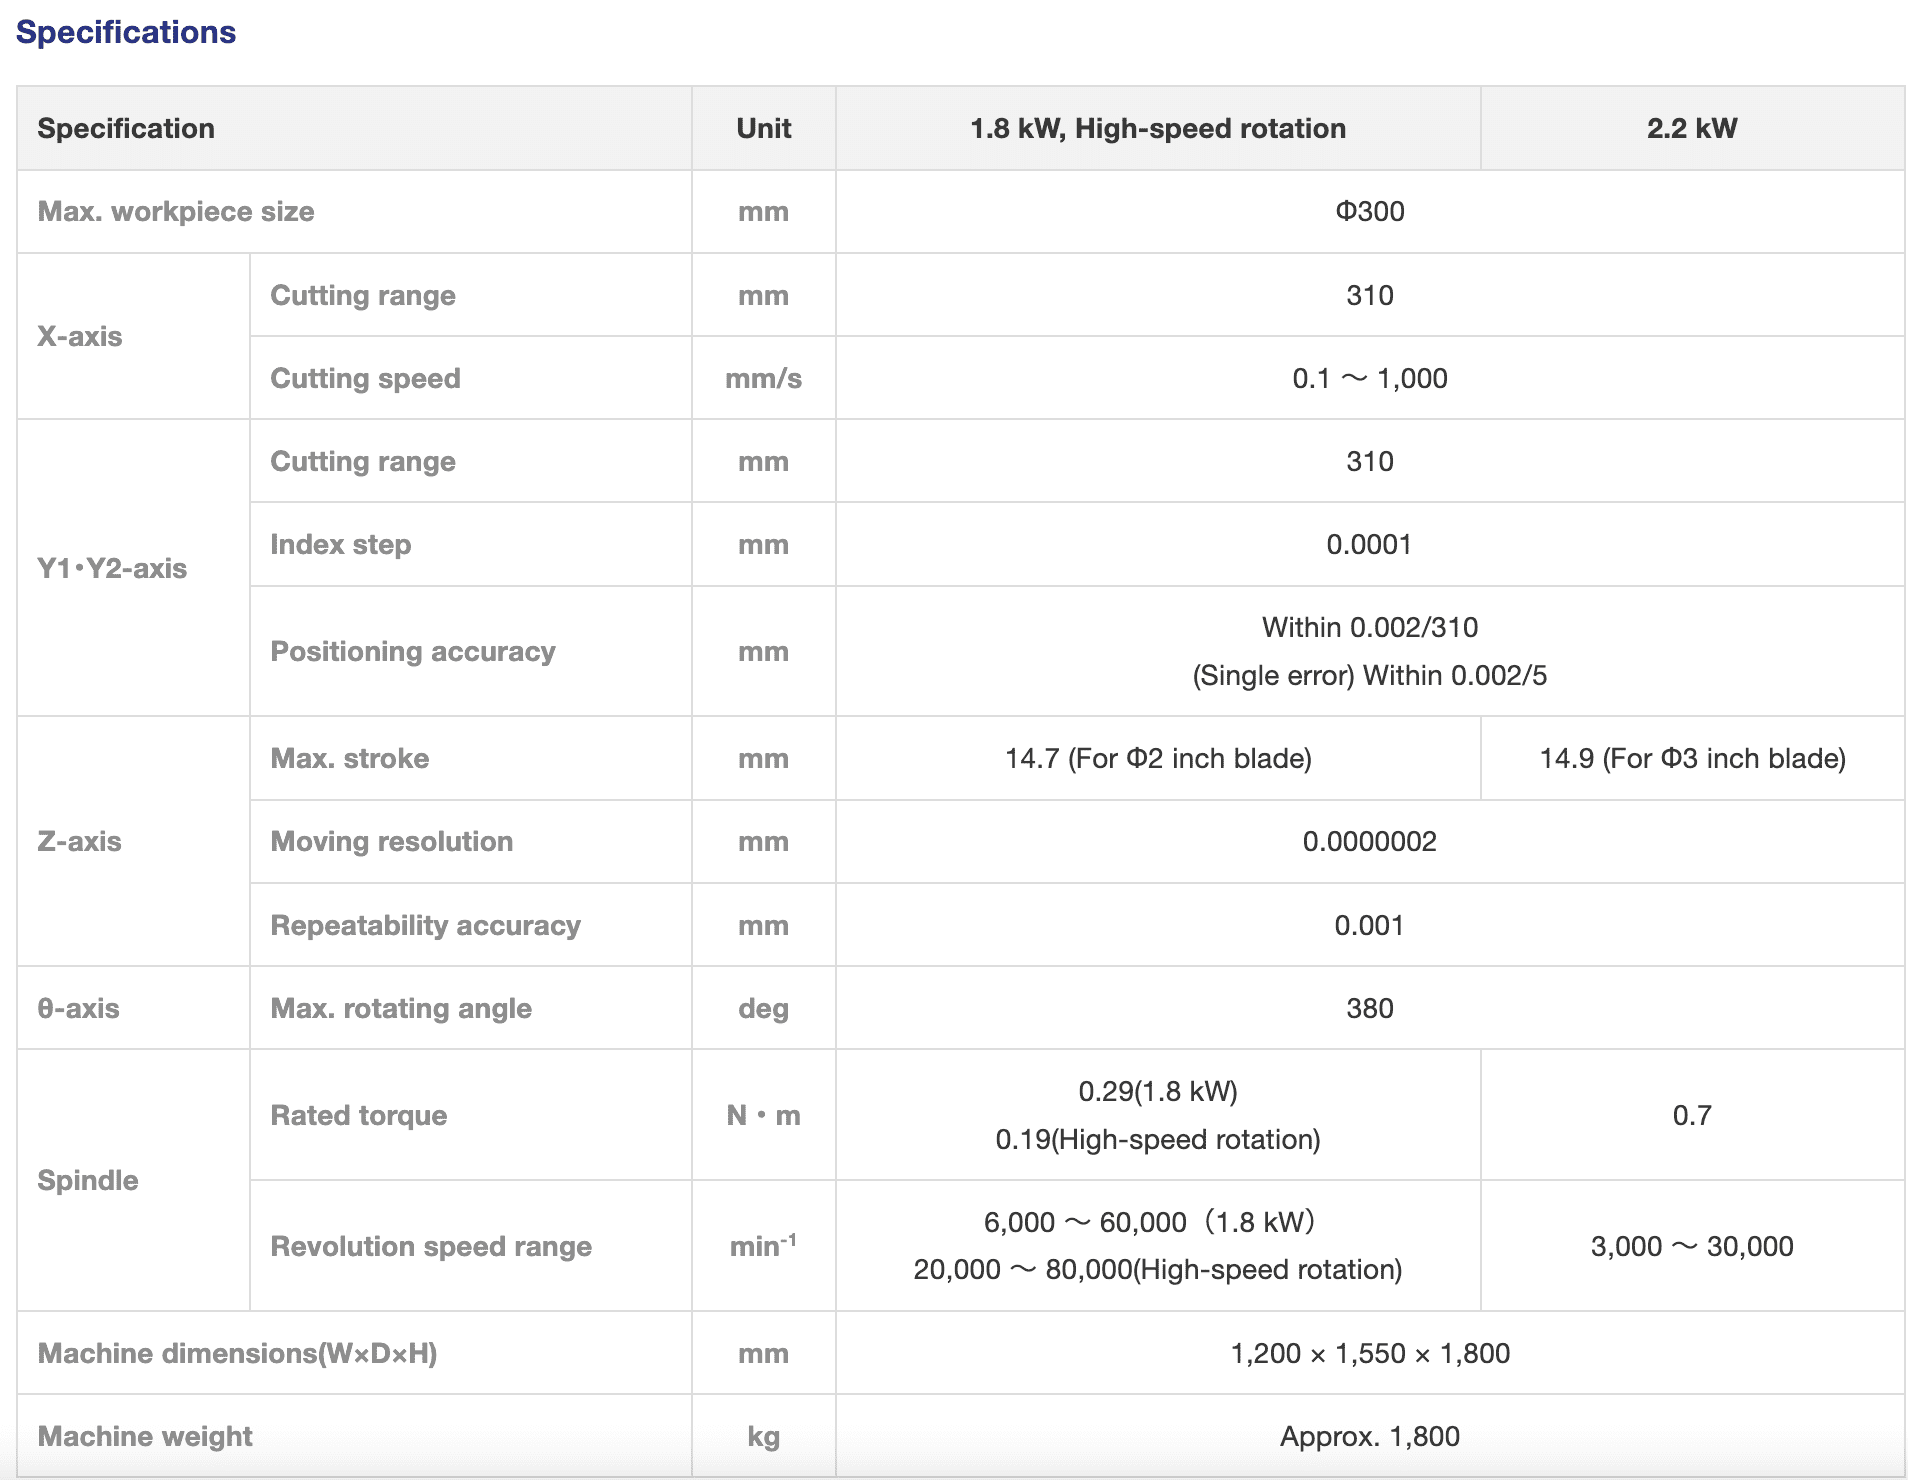Click the Rated torque value 0.7
This screenshot has height=1480, width=1908.
tap(1692, 1115)
